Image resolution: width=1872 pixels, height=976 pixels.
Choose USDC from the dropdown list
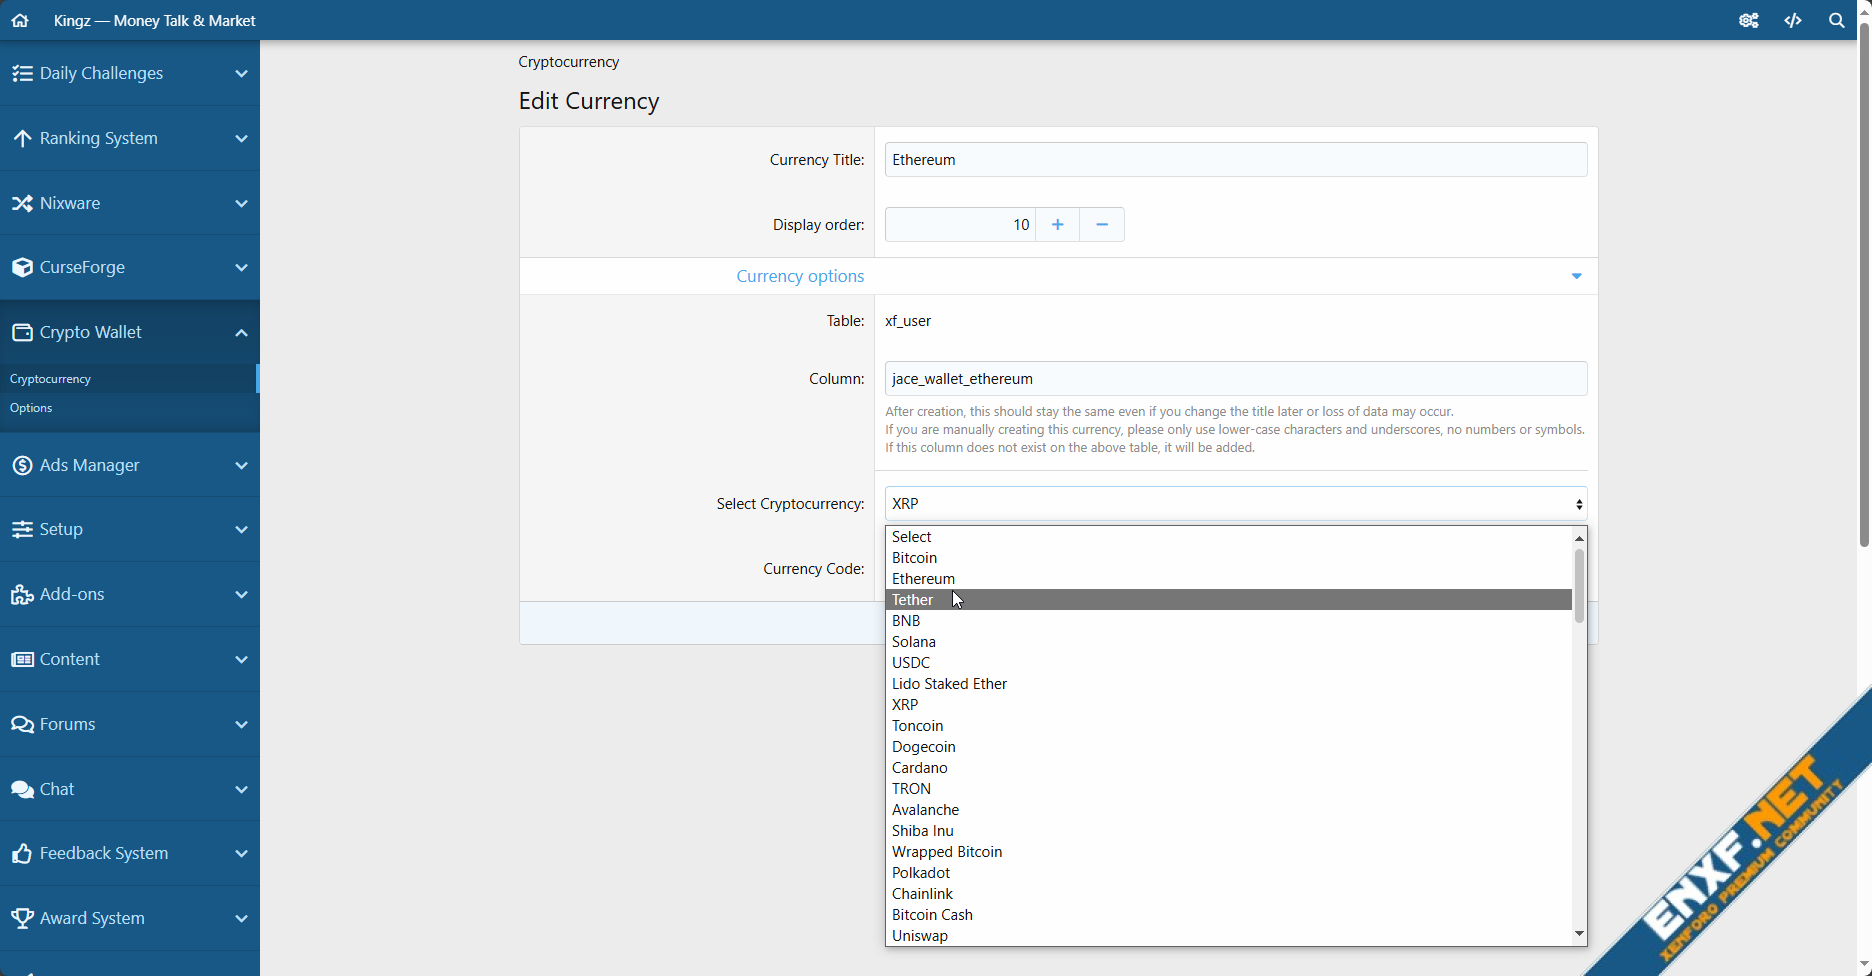(x=1228, y=663)
